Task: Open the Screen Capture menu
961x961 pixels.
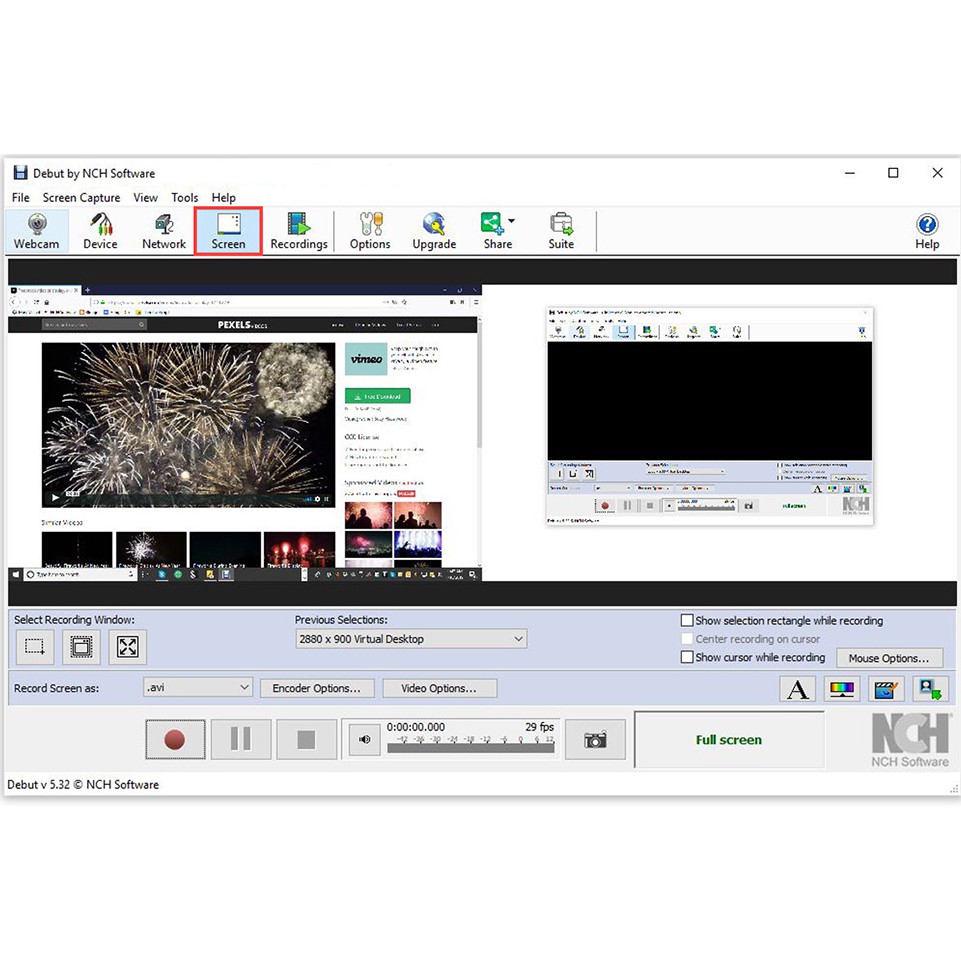Action: point(81,198)
